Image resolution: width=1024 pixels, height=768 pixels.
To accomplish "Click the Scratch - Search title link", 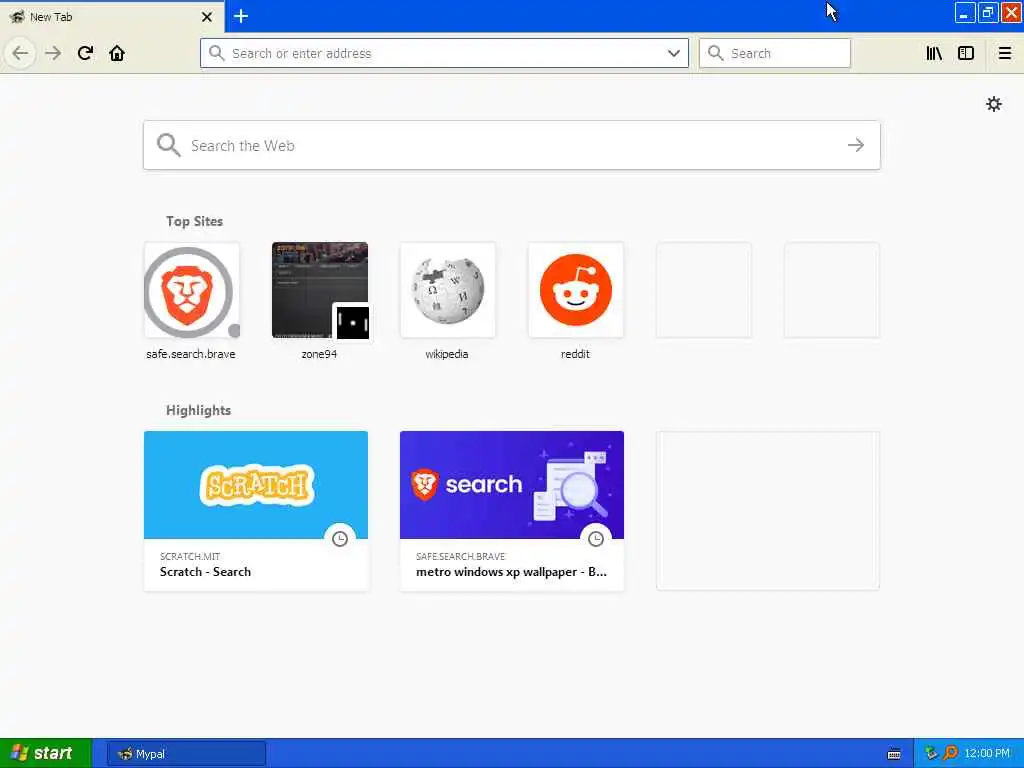I will click(x=205, y=571).
